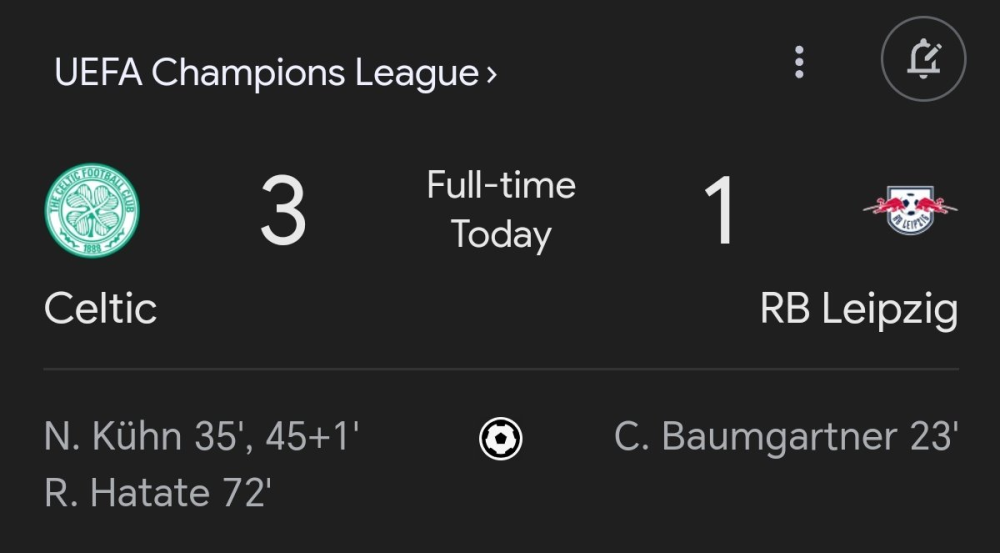
Task: Open the UEFA Champions League link
Action: click(x=266, y=73)
